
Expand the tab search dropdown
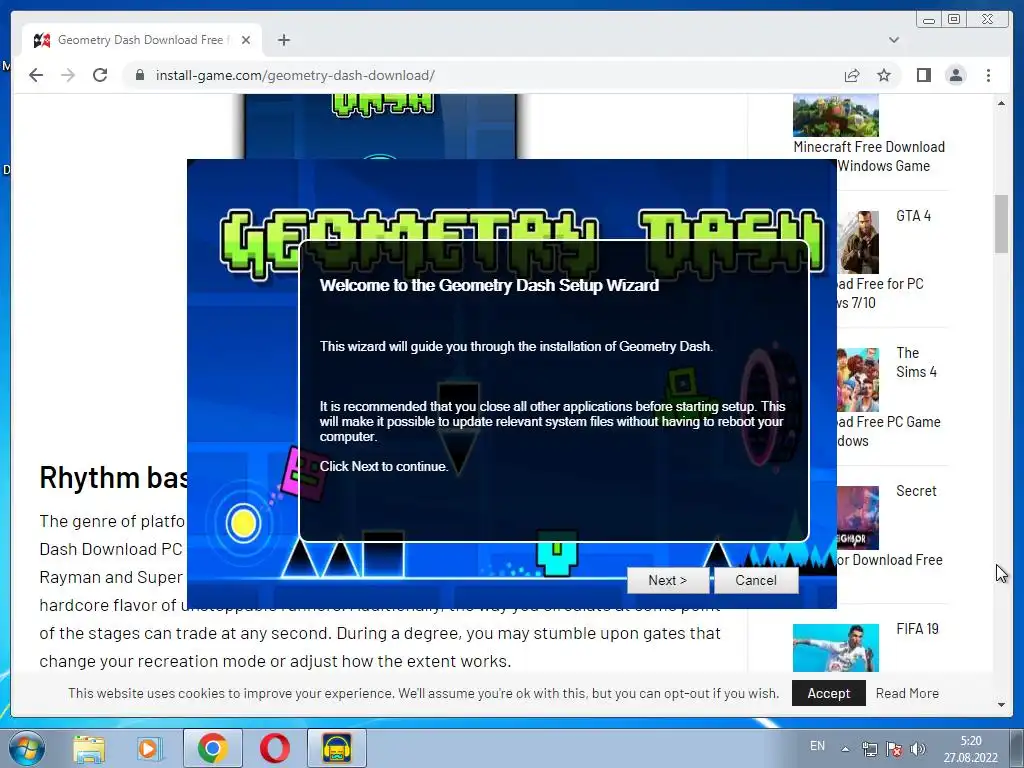(x=893, y=40)
